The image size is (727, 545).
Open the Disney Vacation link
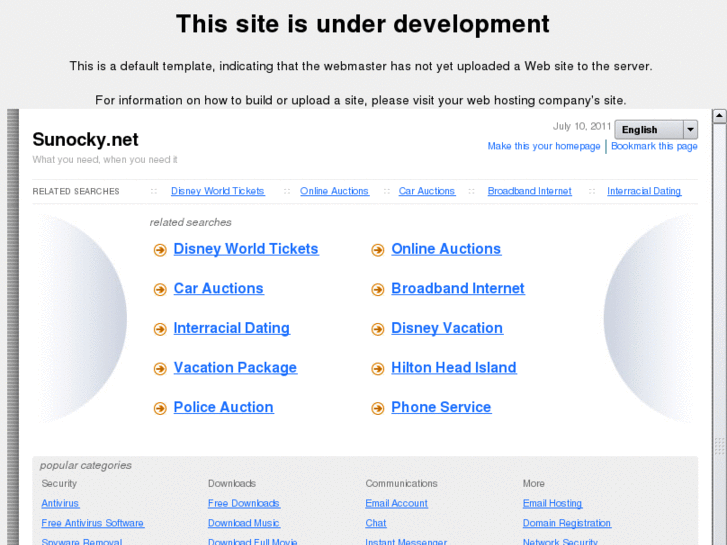(447, 328)
